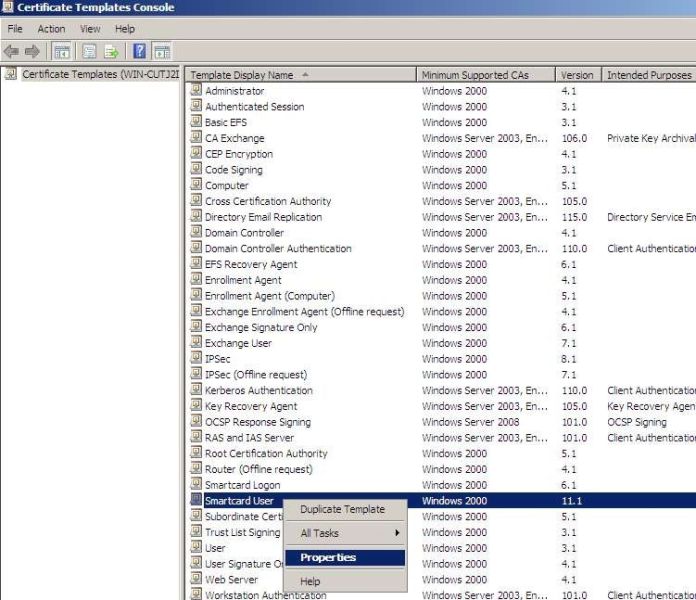Select Domain Controller Authentication template
This screenshot has height=600, width=696.
pos(278,249)
